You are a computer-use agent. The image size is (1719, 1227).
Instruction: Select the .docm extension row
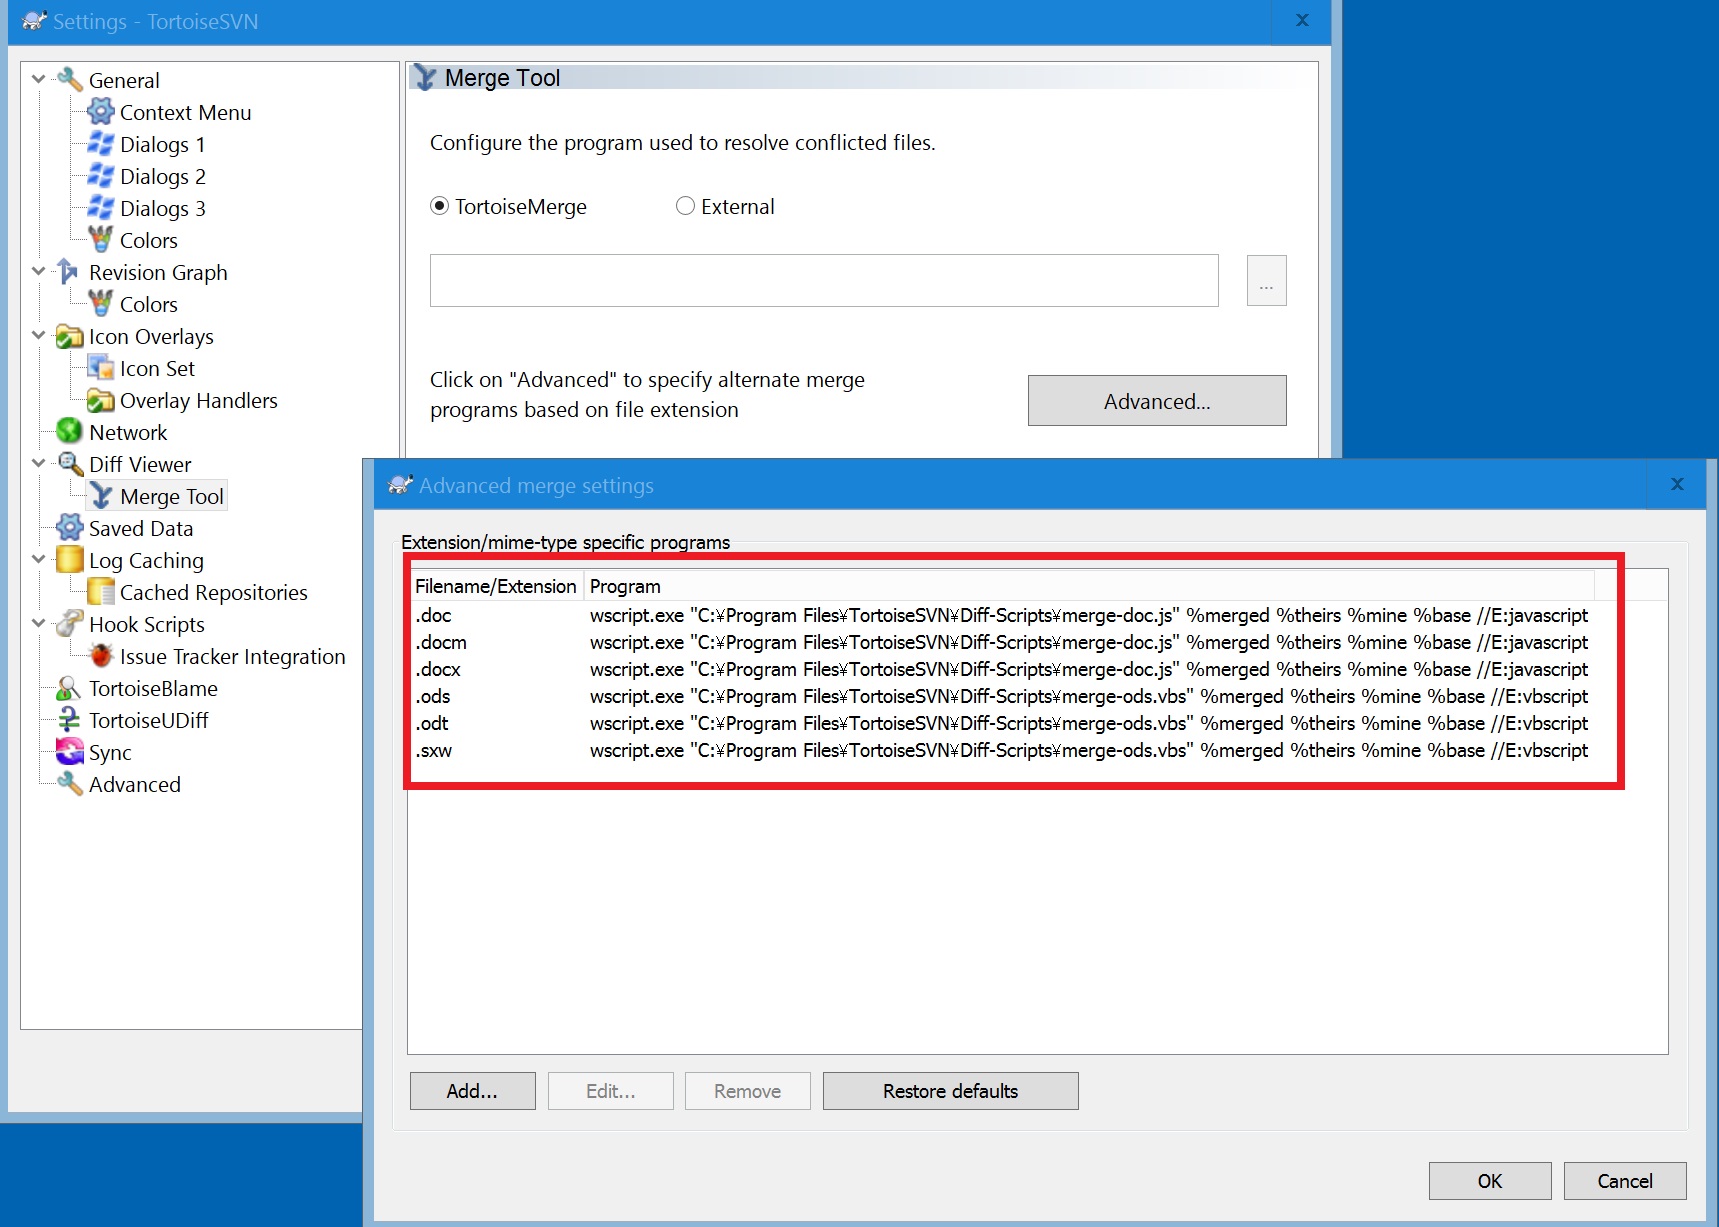[1001, 642]
